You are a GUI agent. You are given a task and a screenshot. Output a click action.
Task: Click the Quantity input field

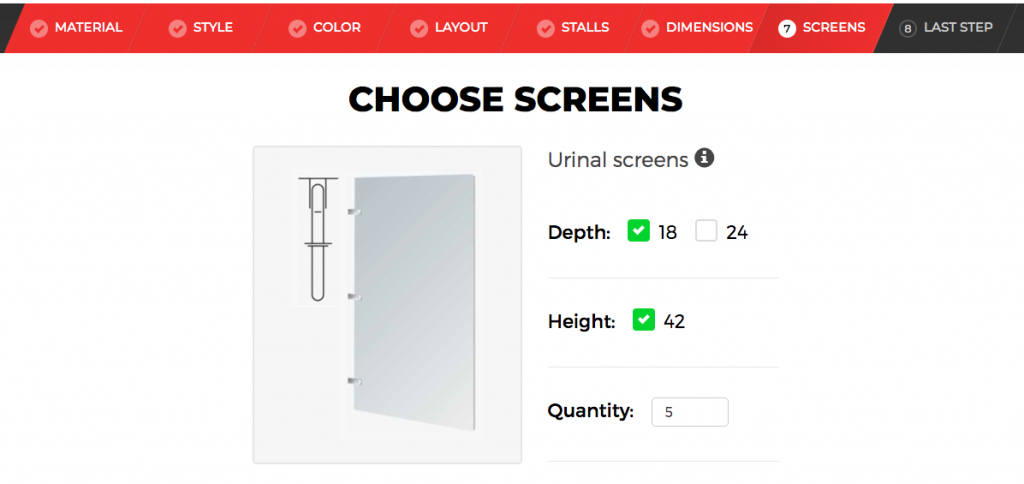[690, 411]
